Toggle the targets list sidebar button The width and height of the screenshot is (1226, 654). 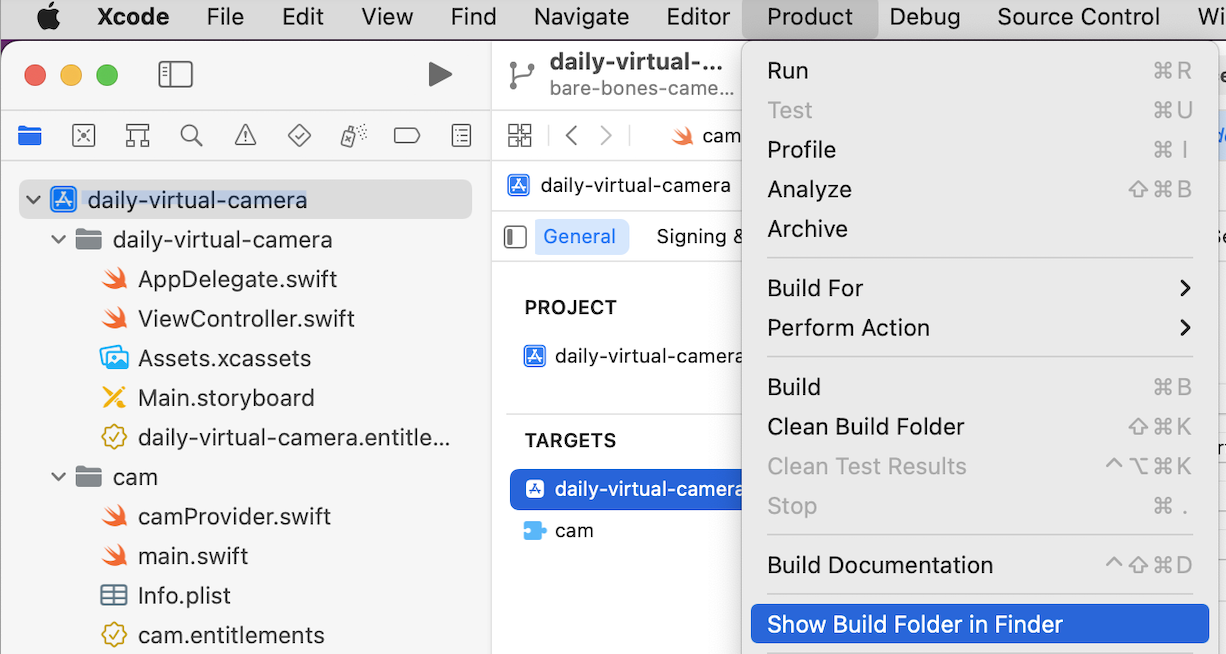(x=515, y=237)
